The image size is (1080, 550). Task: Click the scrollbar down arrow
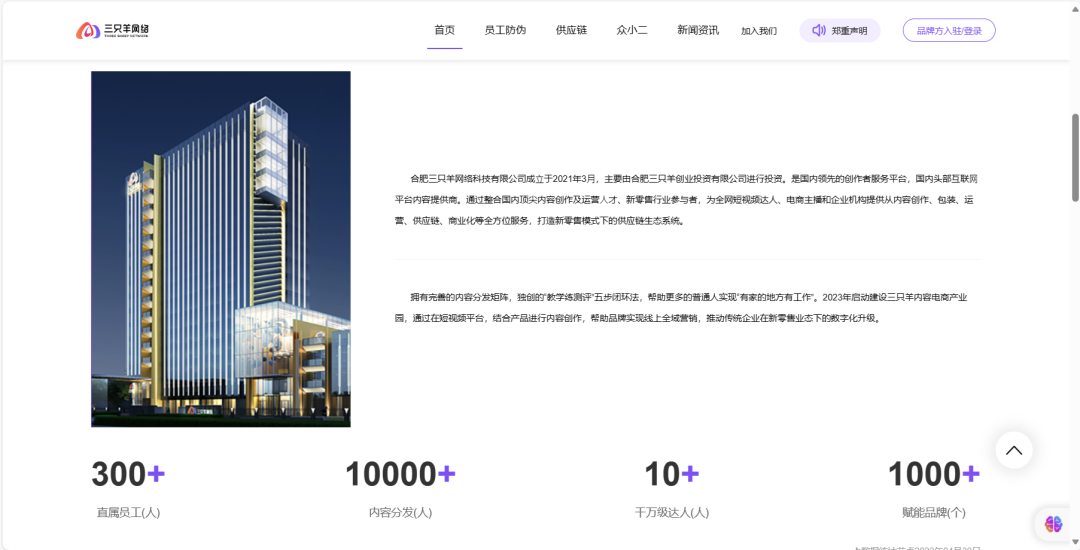coord(1074,543)
